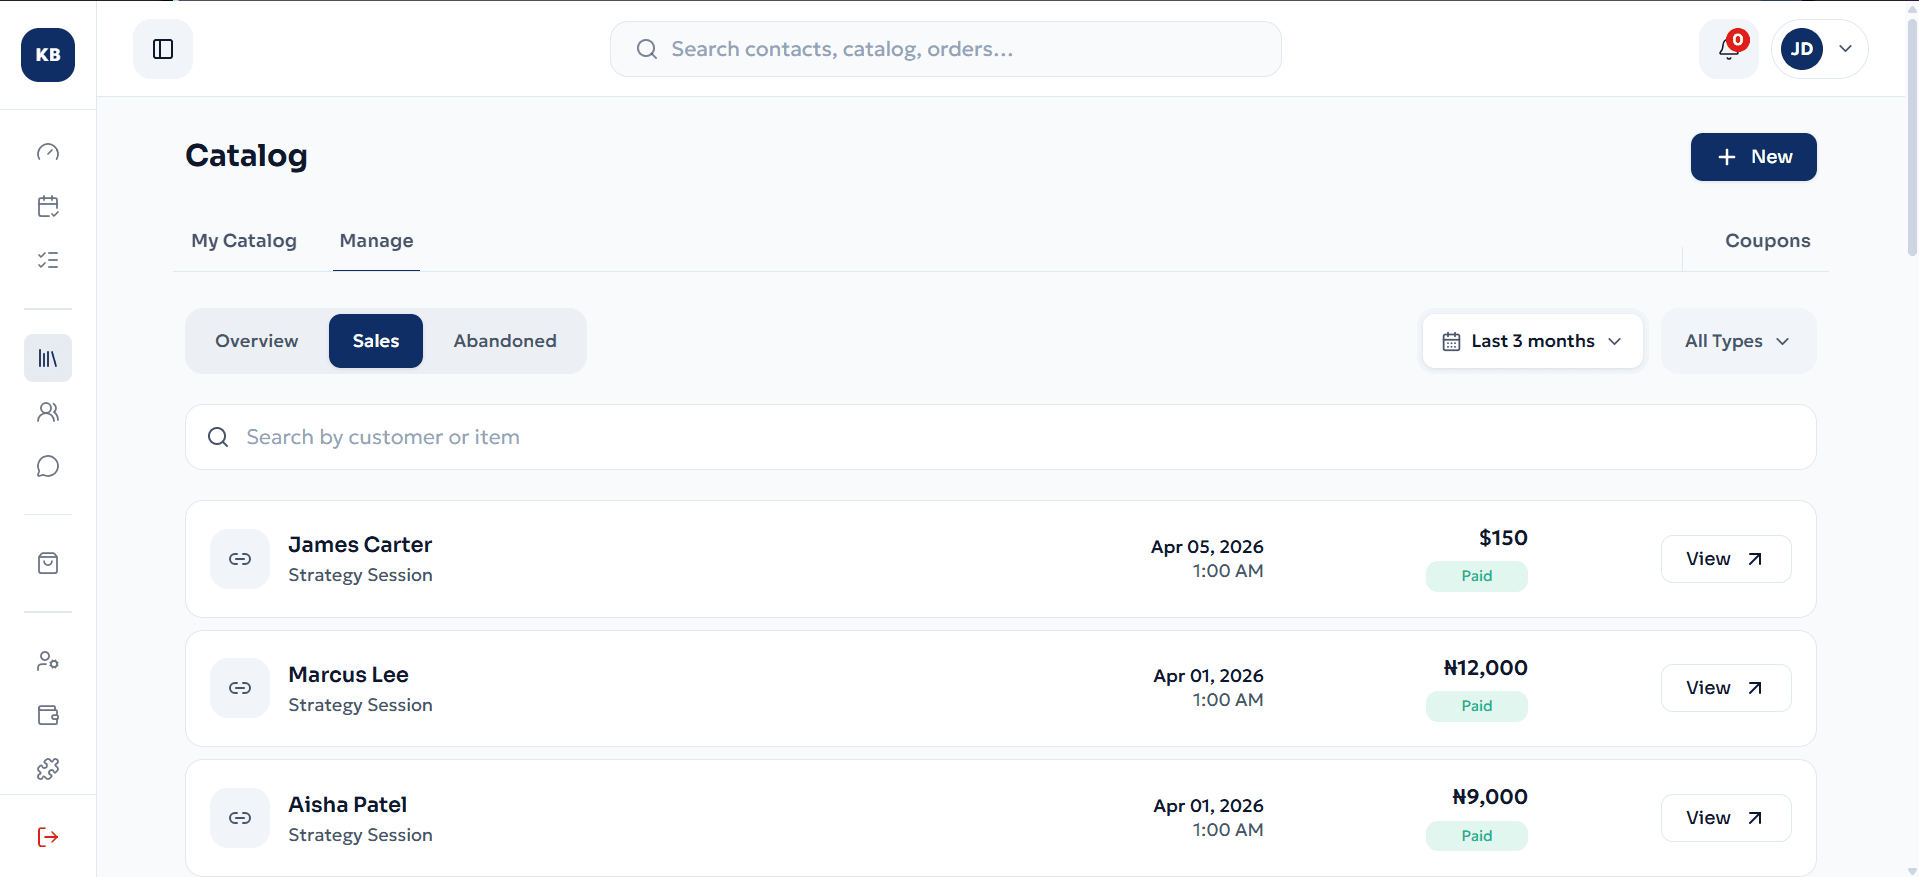Click magnifier icon in customer search field
The image size is (1919, 877).
218,437
